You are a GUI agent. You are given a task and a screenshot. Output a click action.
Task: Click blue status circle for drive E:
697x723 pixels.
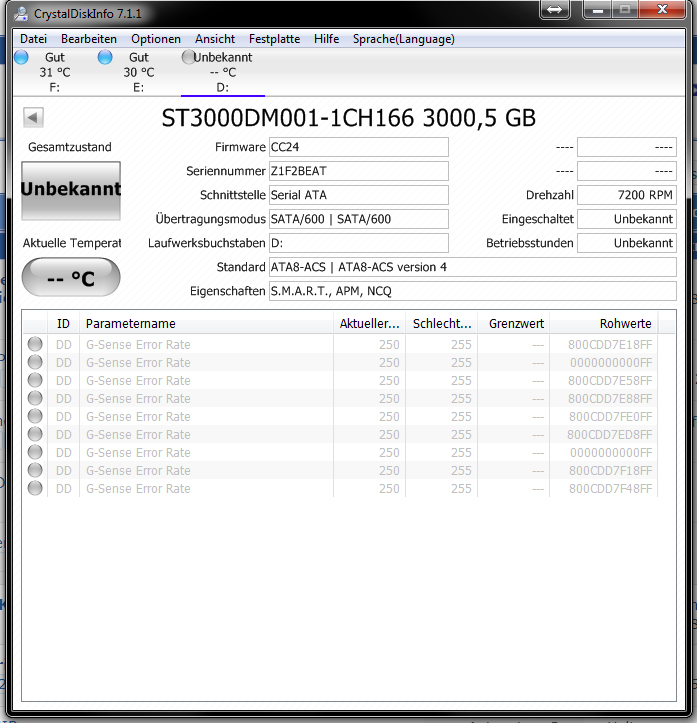(105, 57)
